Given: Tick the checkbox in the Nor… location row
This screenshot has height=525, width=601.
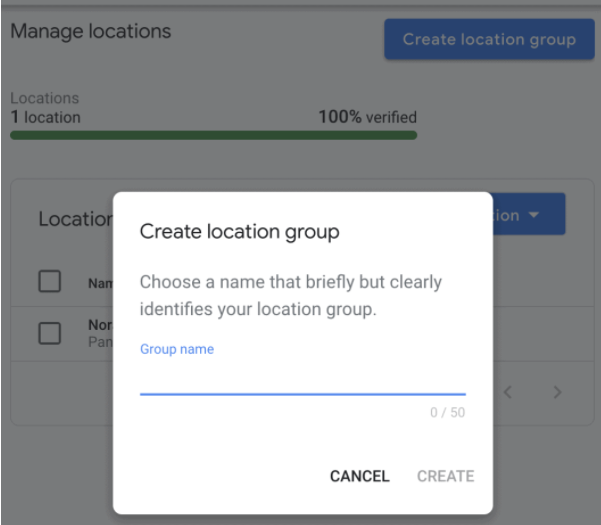Looking at the screenshot, I should 49,333.
